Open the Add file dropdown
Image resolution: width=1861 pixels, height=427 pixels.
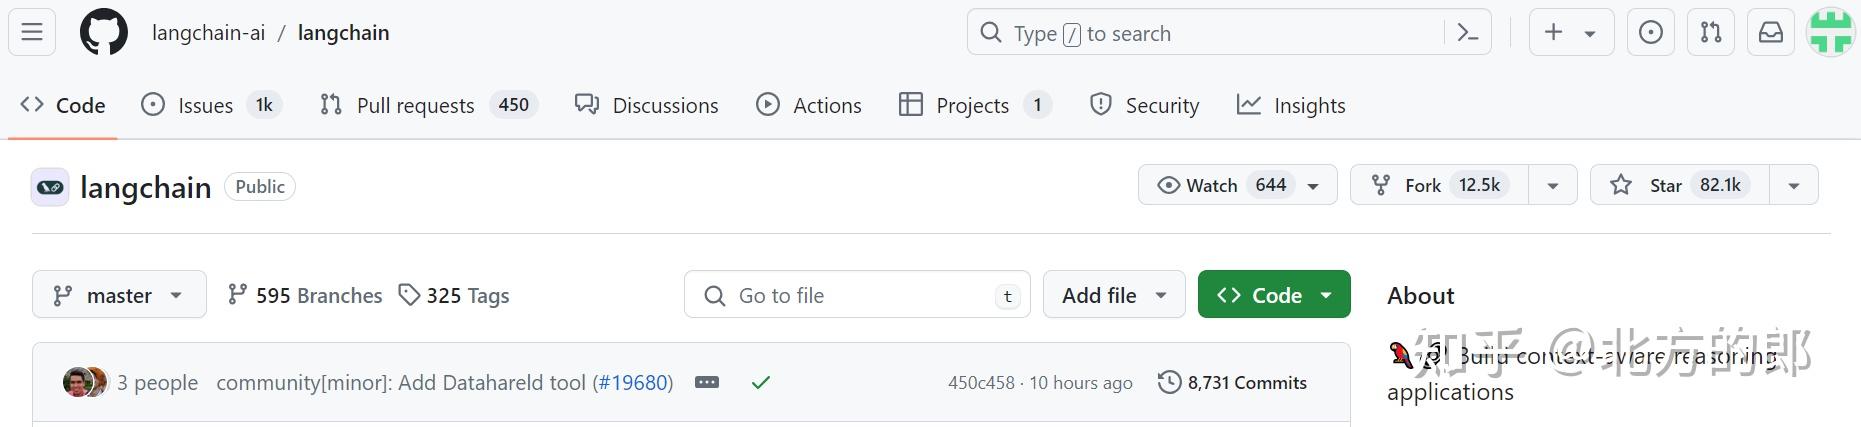(1114, 295)
